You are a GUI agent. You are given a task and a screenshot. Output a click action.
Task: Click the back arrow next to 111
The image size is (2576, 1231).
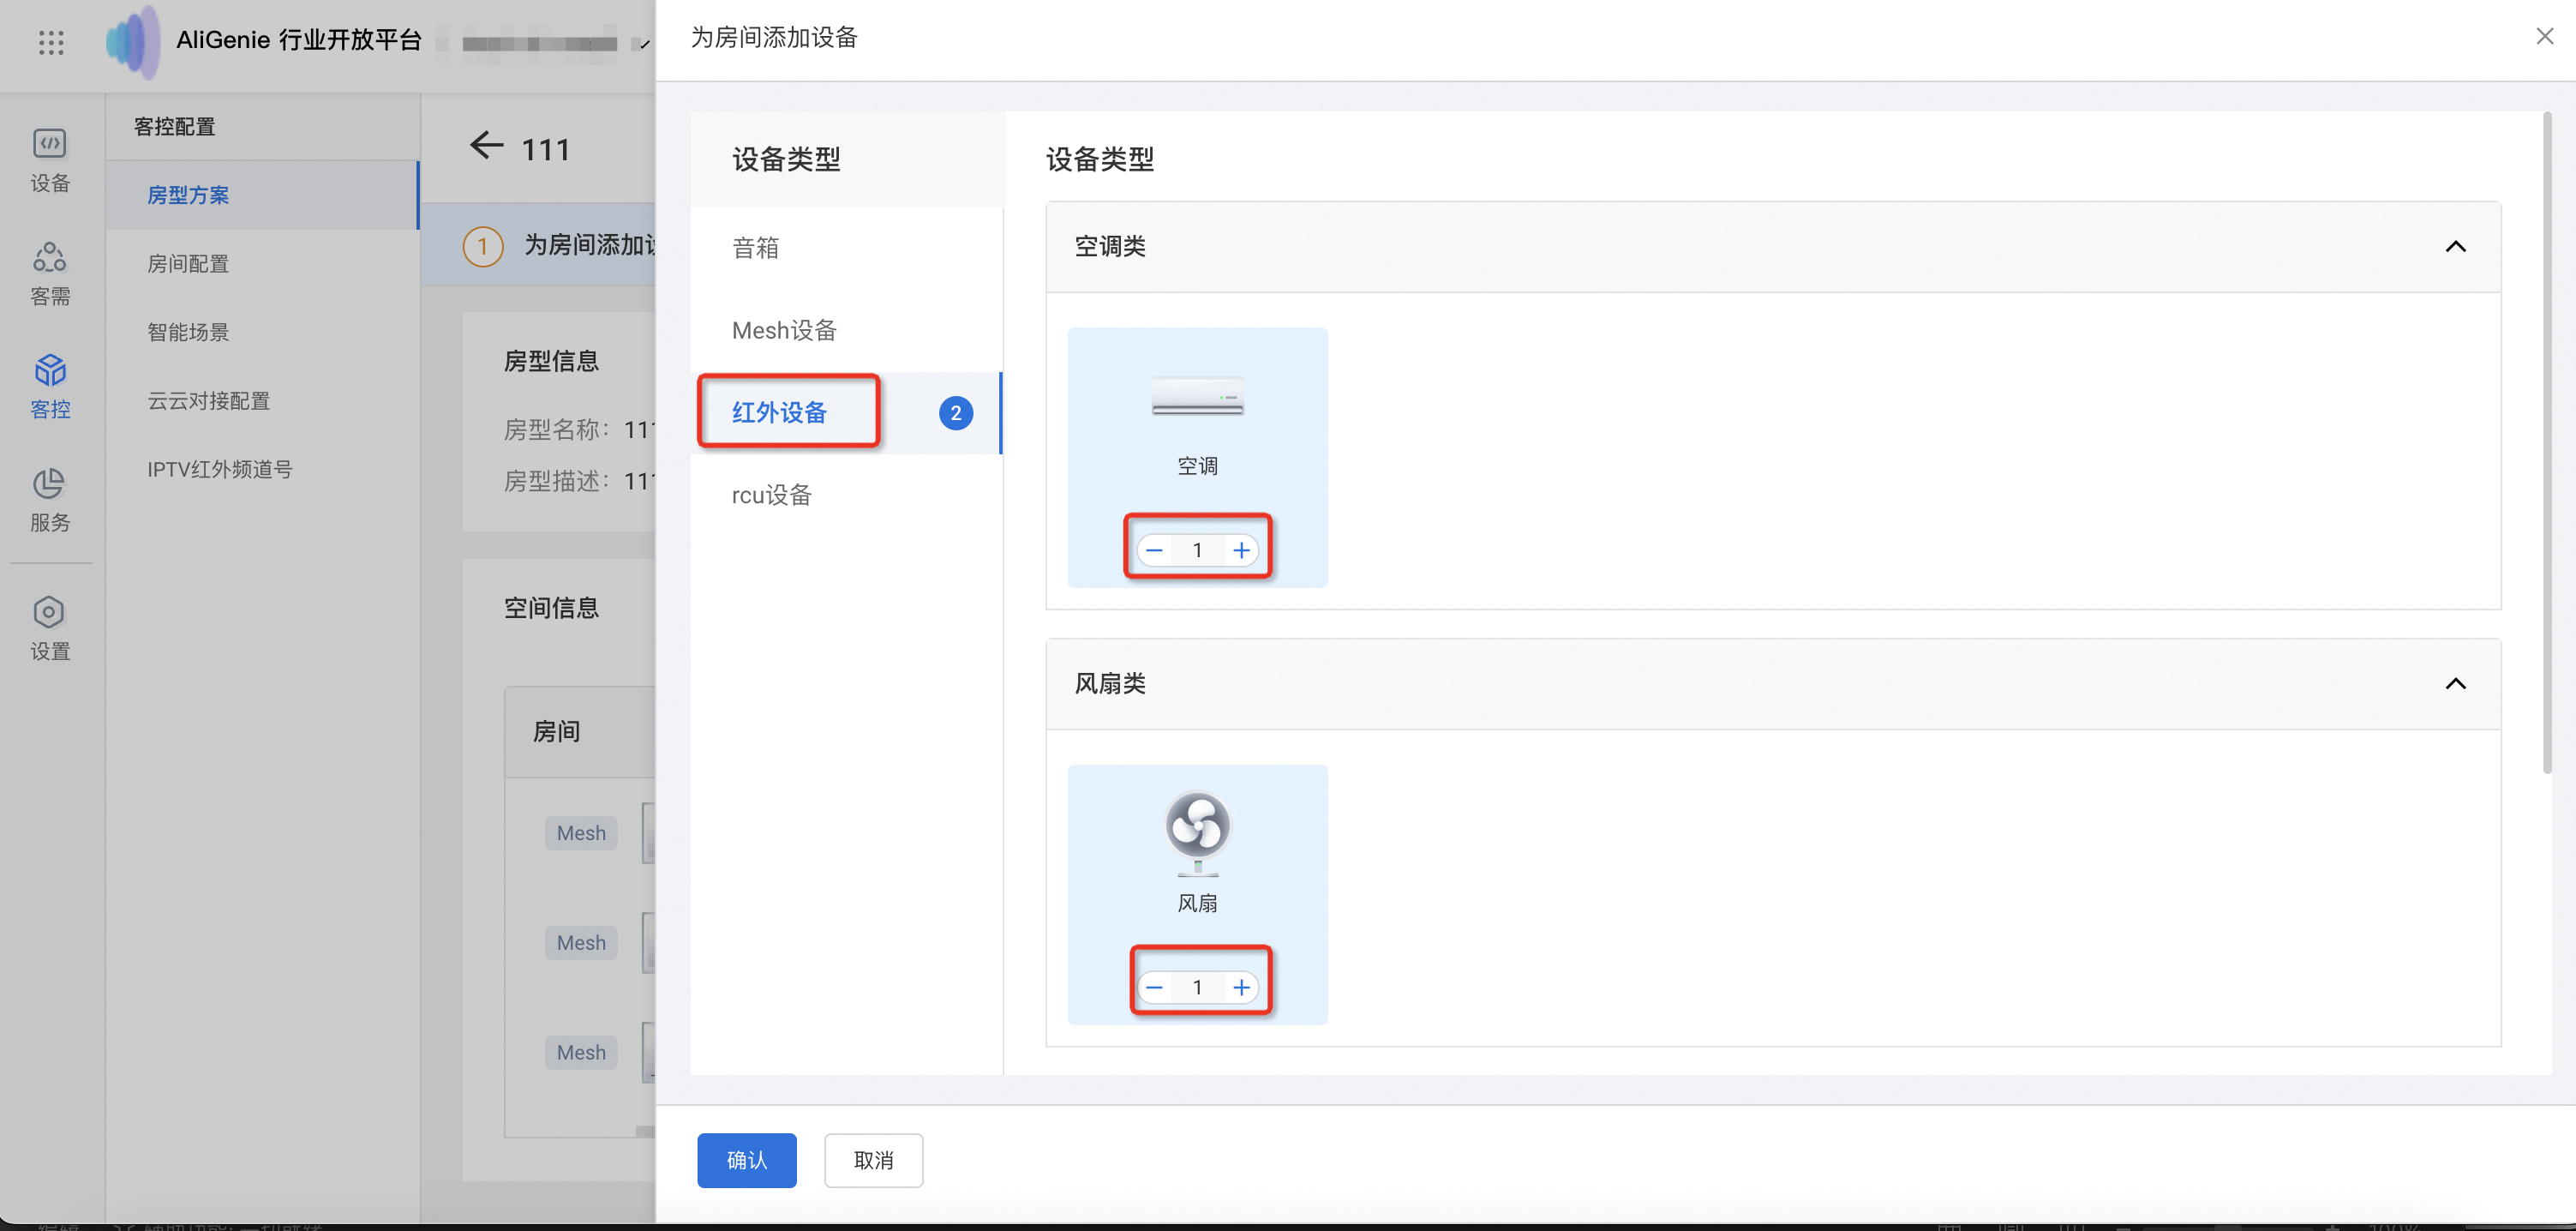[x=487, y=146]
